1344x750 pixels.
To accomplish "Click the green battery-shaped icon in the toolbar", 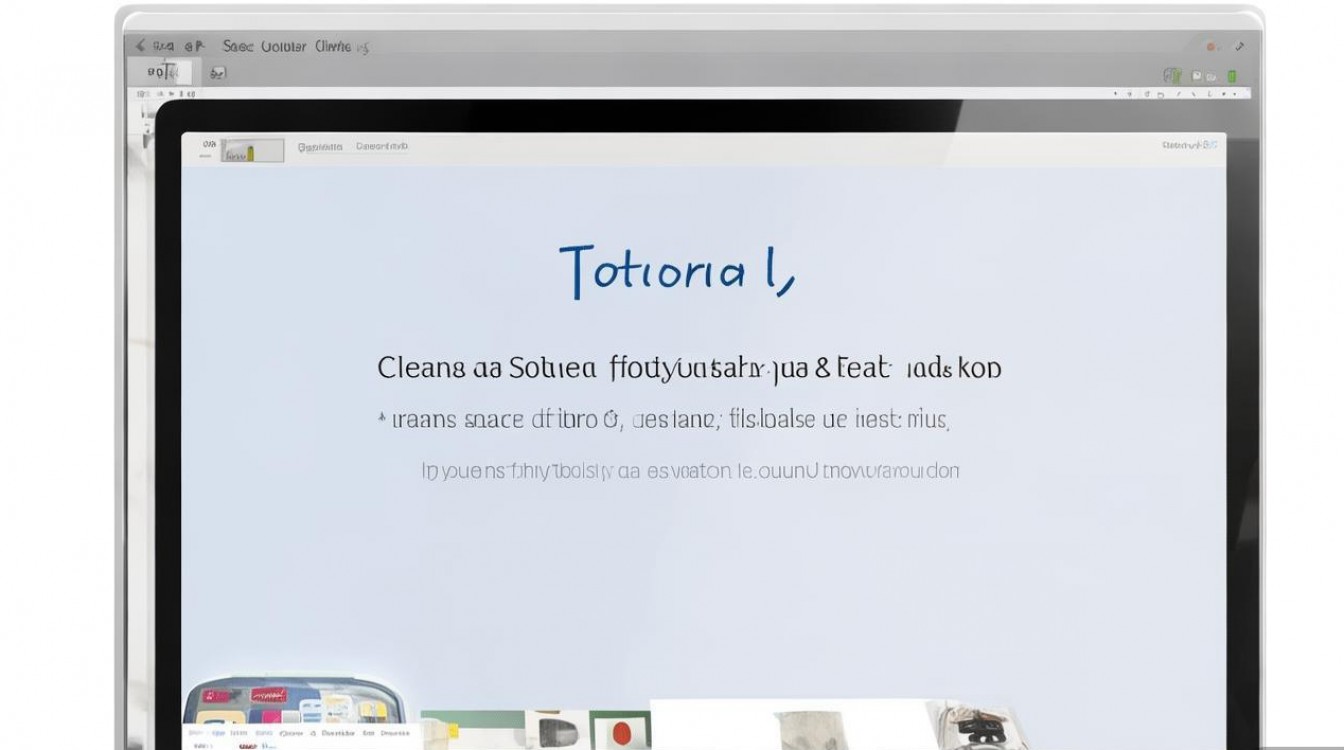I will (1232, 76).
